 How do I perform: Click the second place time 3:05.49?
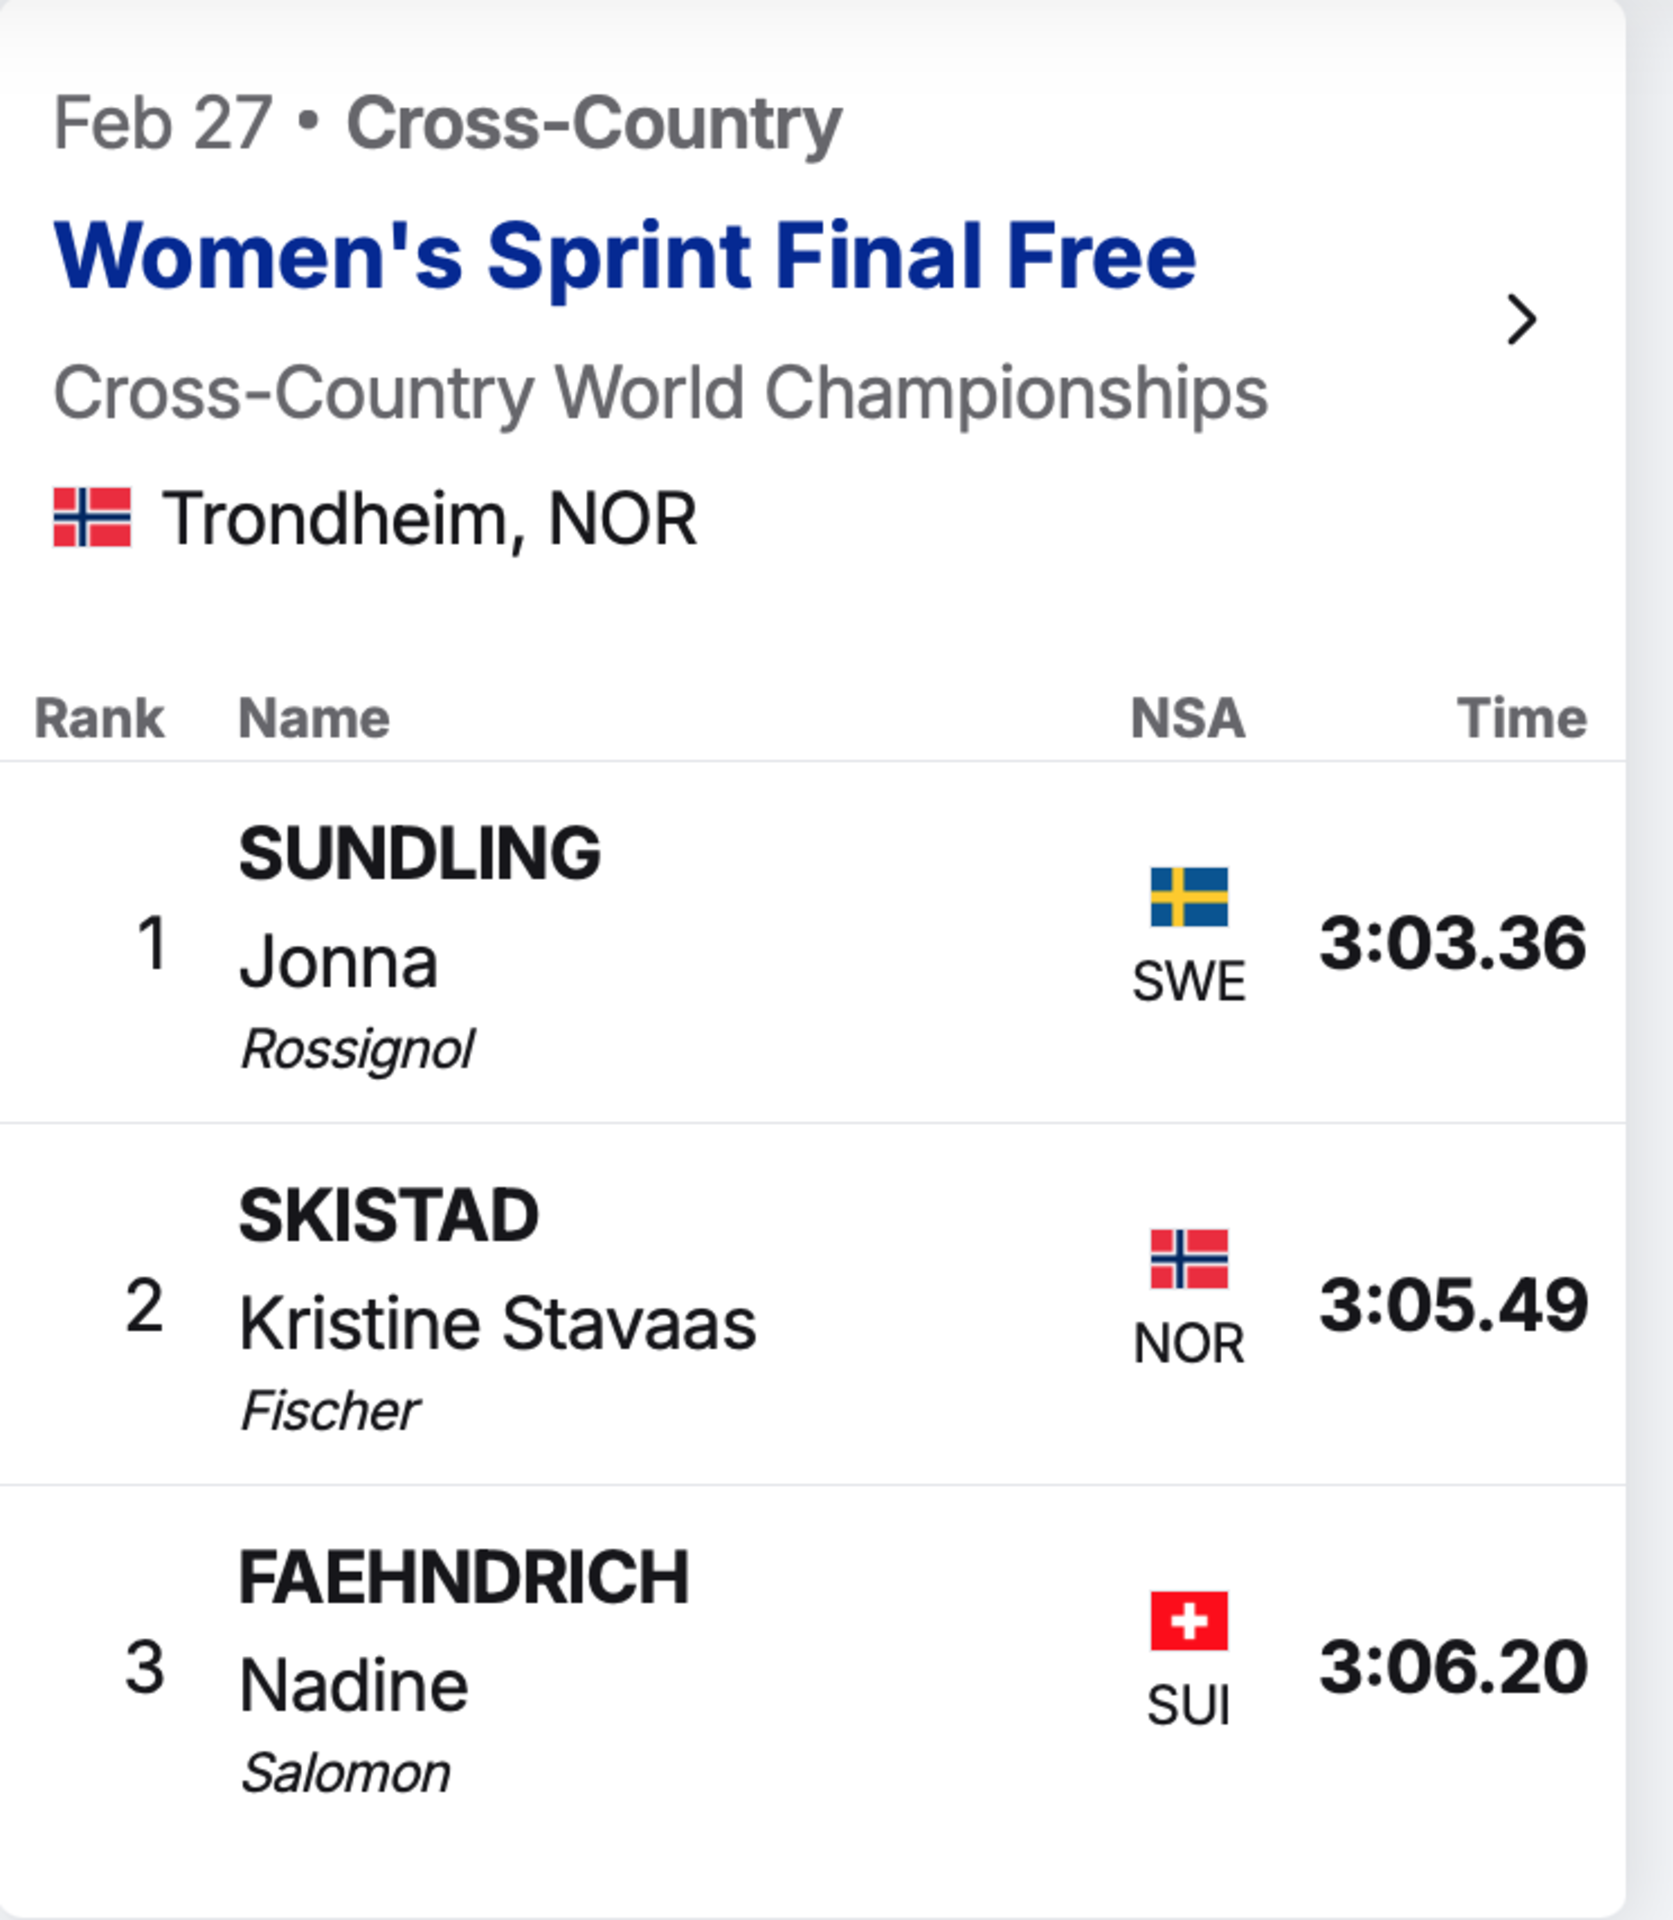click(1454, 1305)
